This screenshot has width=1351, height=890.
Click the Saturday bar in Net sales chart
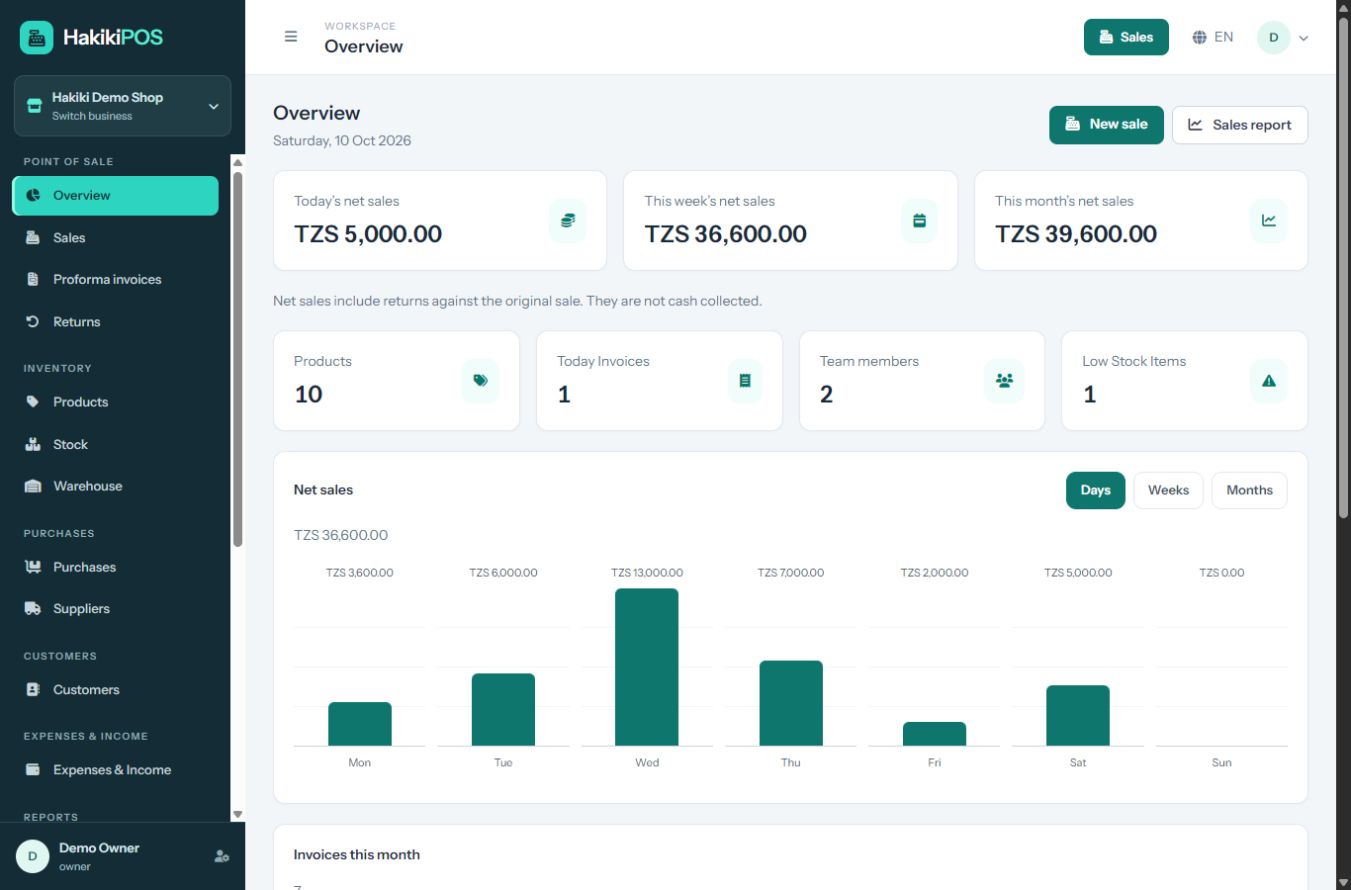(1078, 716)
